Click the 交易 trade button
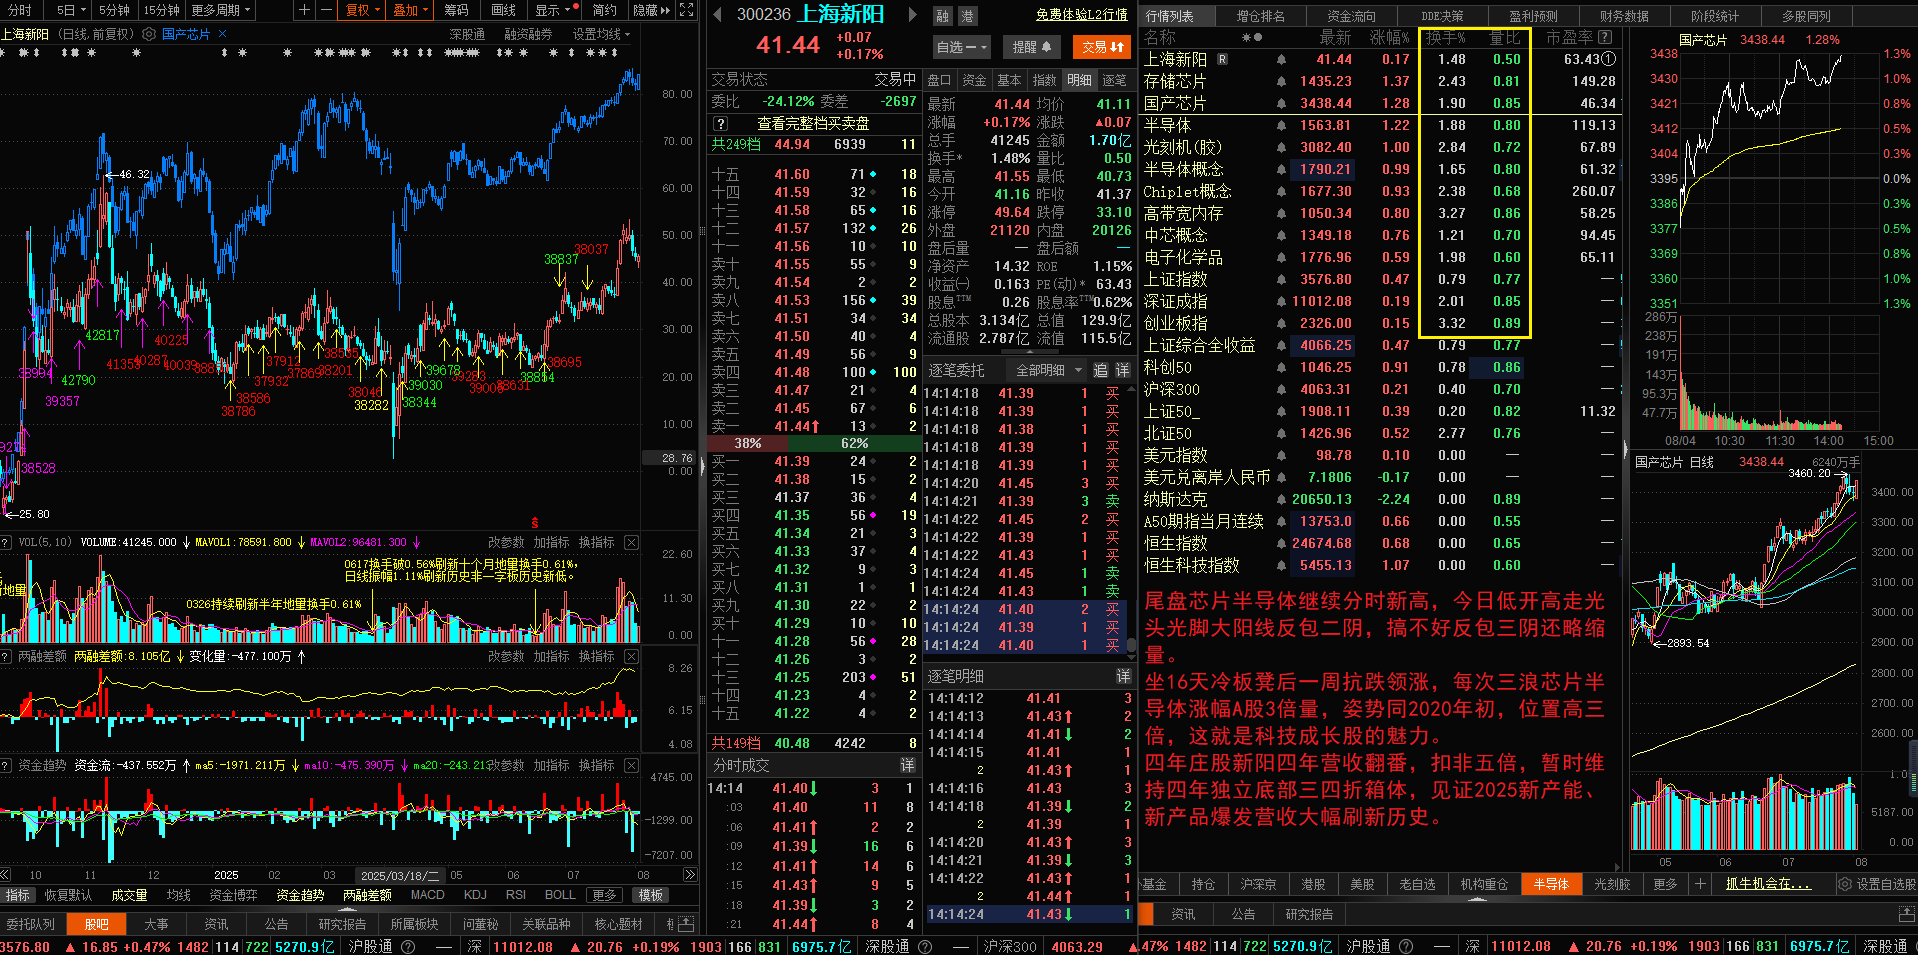This screenshot has height=955, width=1918. point(1102,47)
